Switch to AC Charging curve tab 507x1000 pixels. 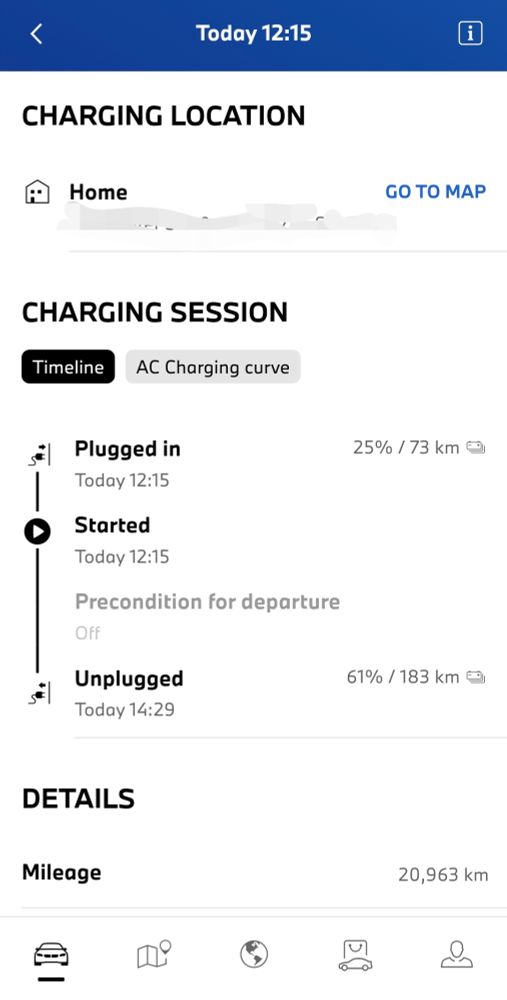213,367
